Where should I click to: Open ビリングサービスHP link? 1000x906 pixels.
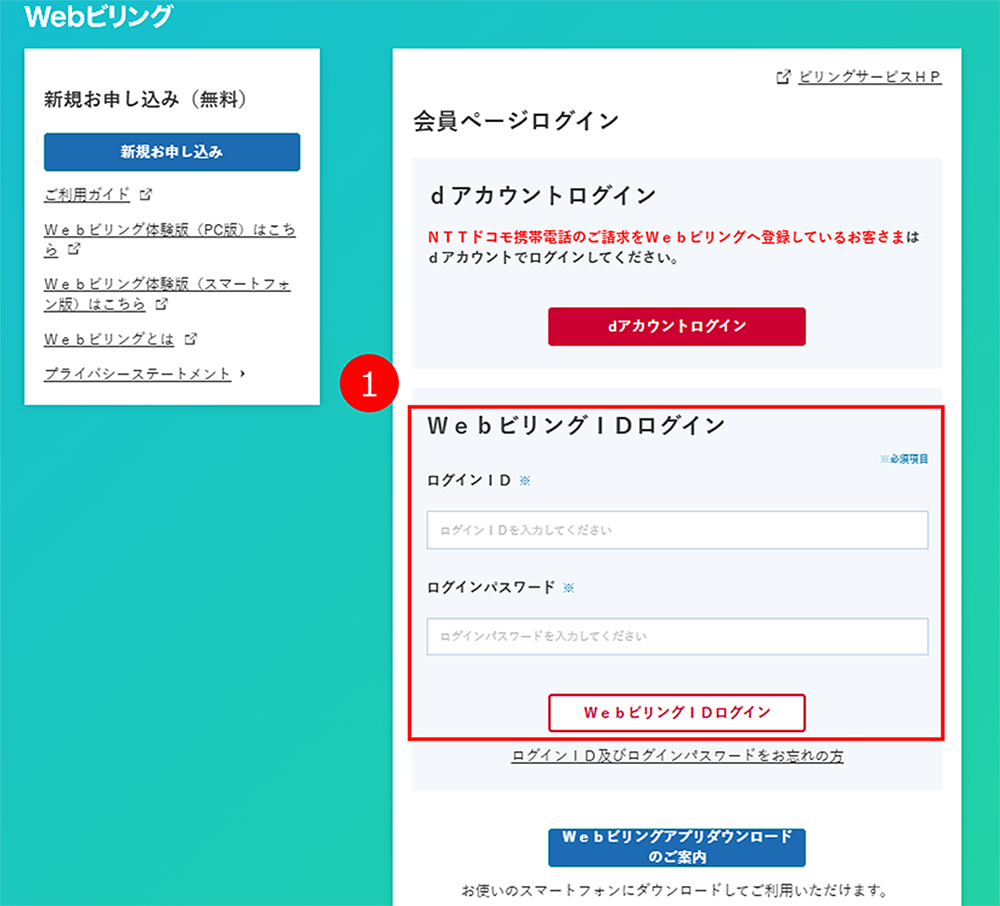870,77
